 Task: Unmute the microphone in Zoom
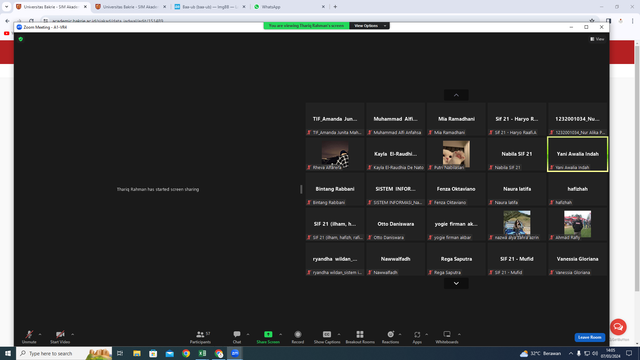[x=29, y=337]
